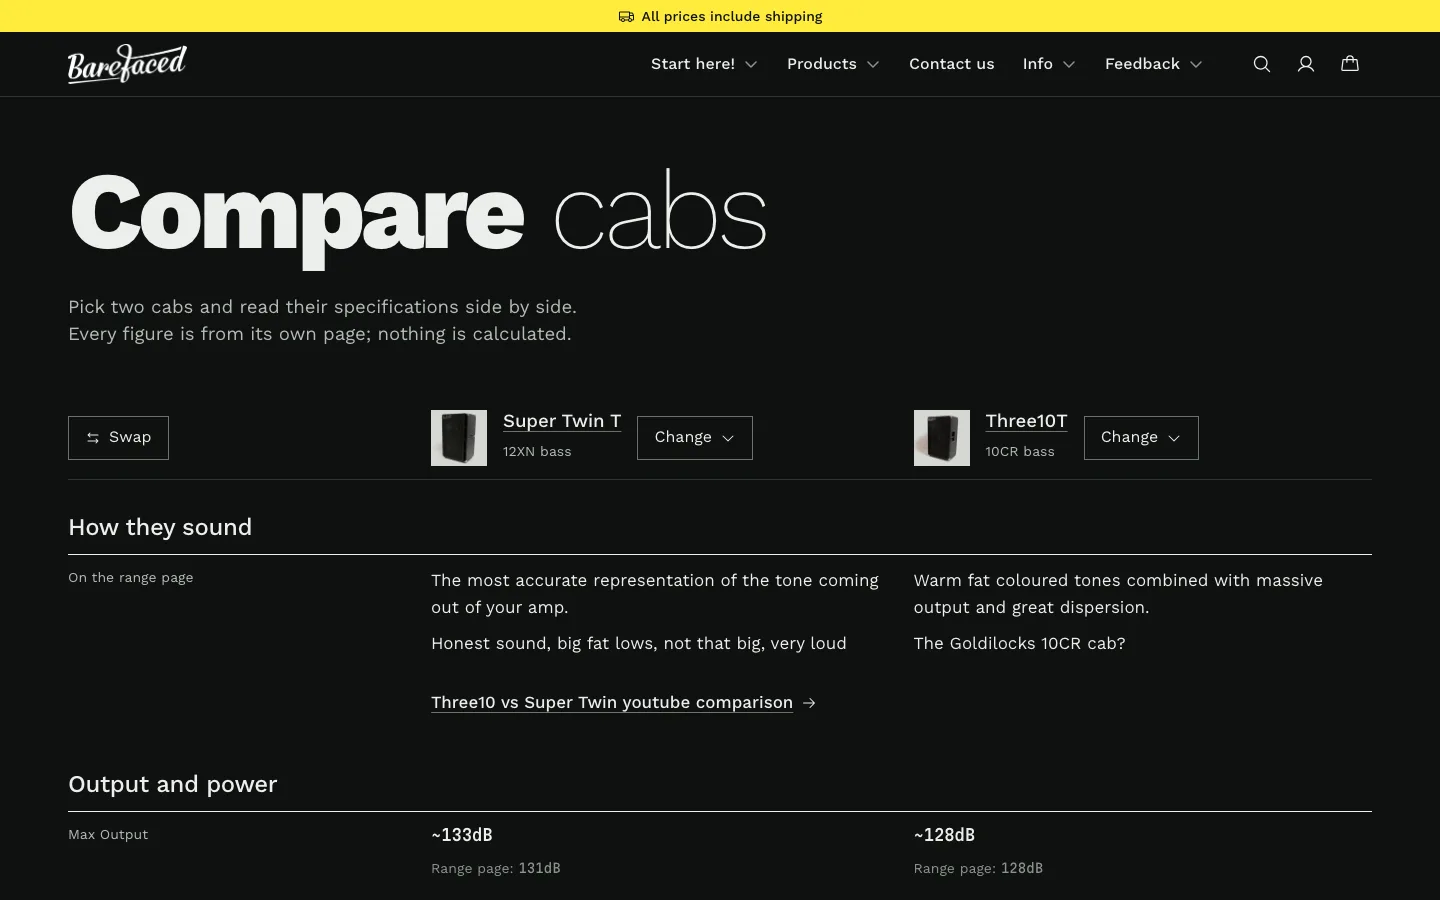Click the Max Output row label
Image resolution: width=1440 pixels, height=900 pixels.
[108, 835]
